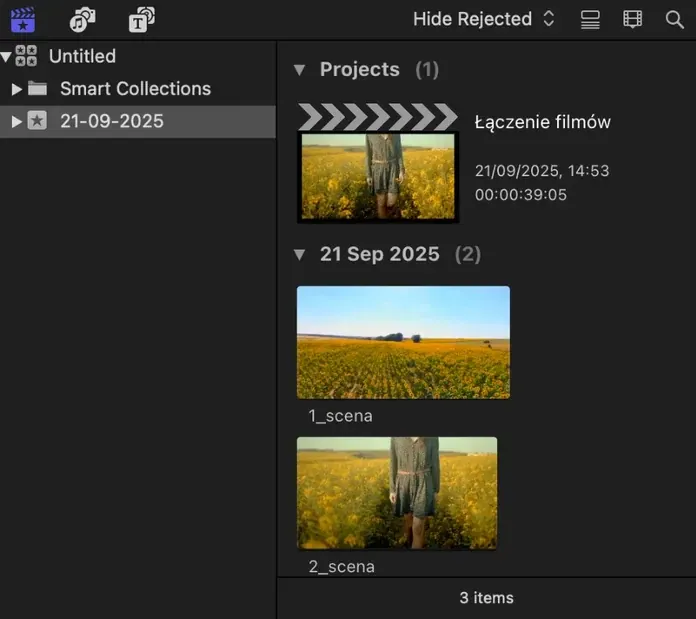The image size is (696, 619).
Task: Click the Untitled library grid icon
Action: [26, 56]
